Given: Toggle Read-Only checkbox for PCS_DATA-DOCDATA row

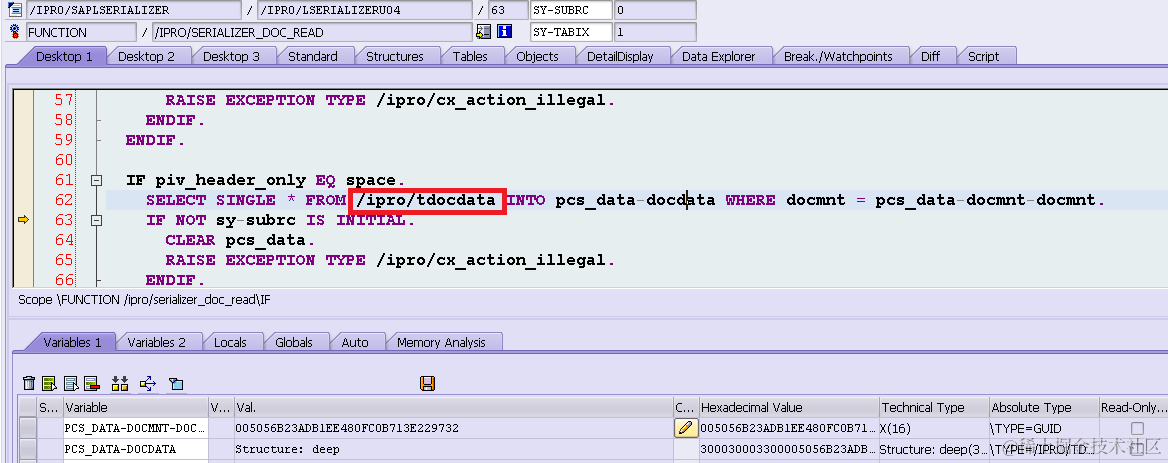Looking at the screenshot, I should (x=1137, y=449).
